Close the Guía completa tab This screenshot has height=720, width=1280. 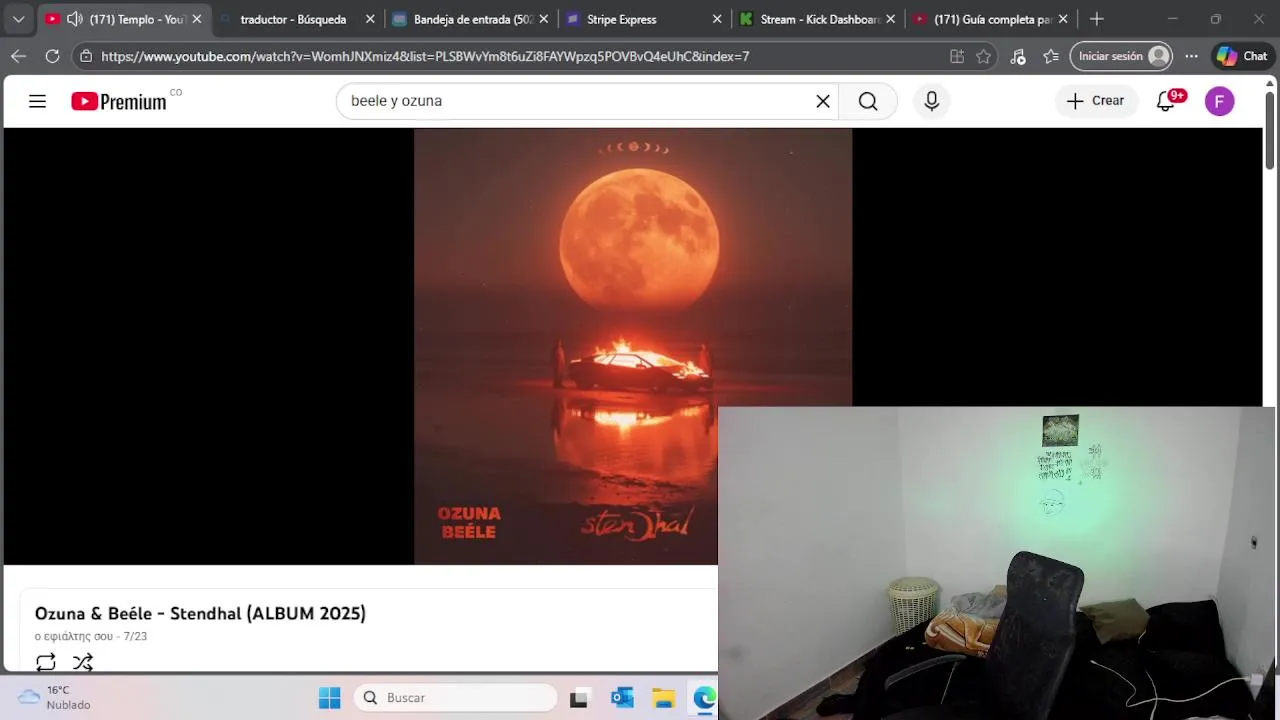click(x=1063, y=19)
